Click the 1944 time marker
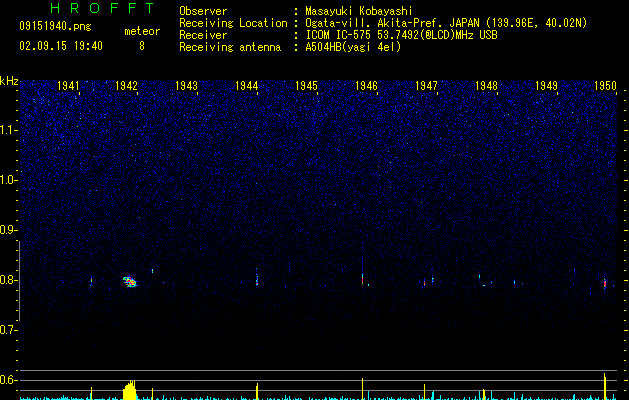 (x=246, y=86)
